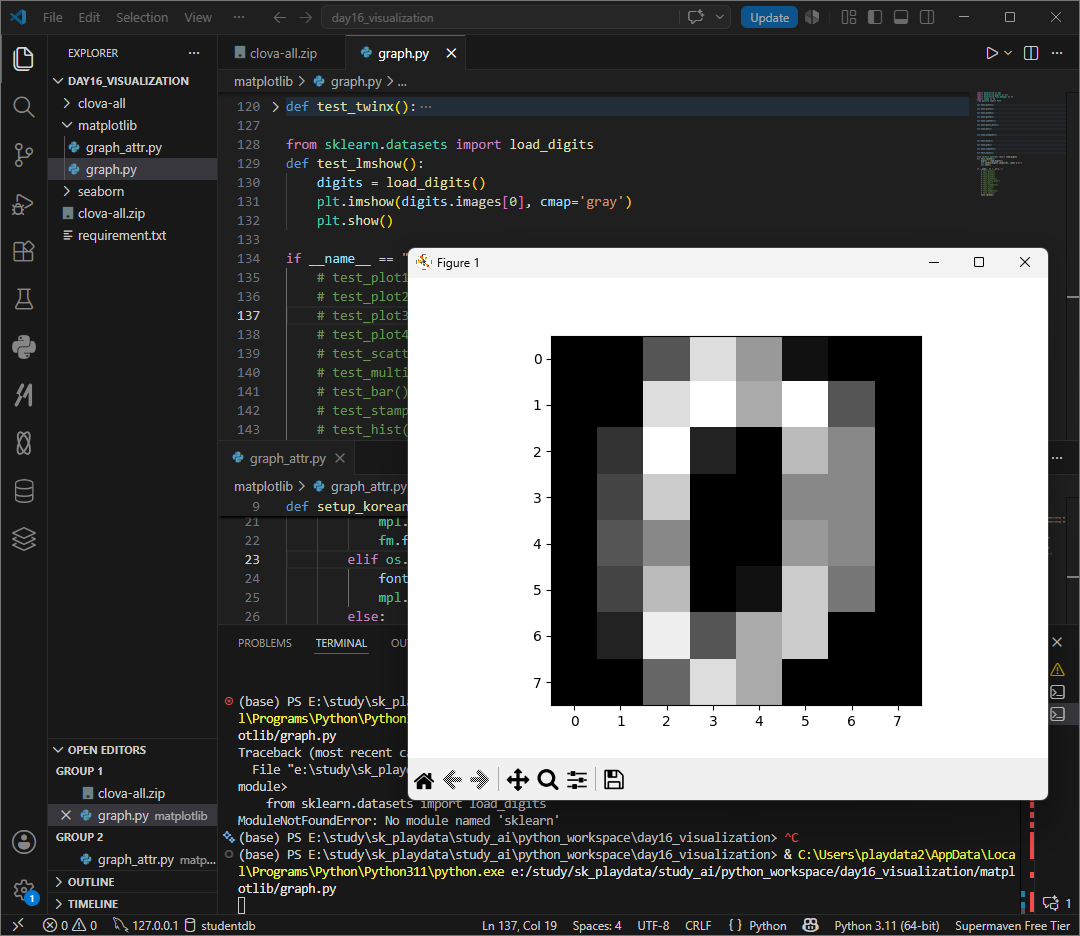Open the Testing flask view
This screenshot has width=1080, height=936.
coord(23,299)
